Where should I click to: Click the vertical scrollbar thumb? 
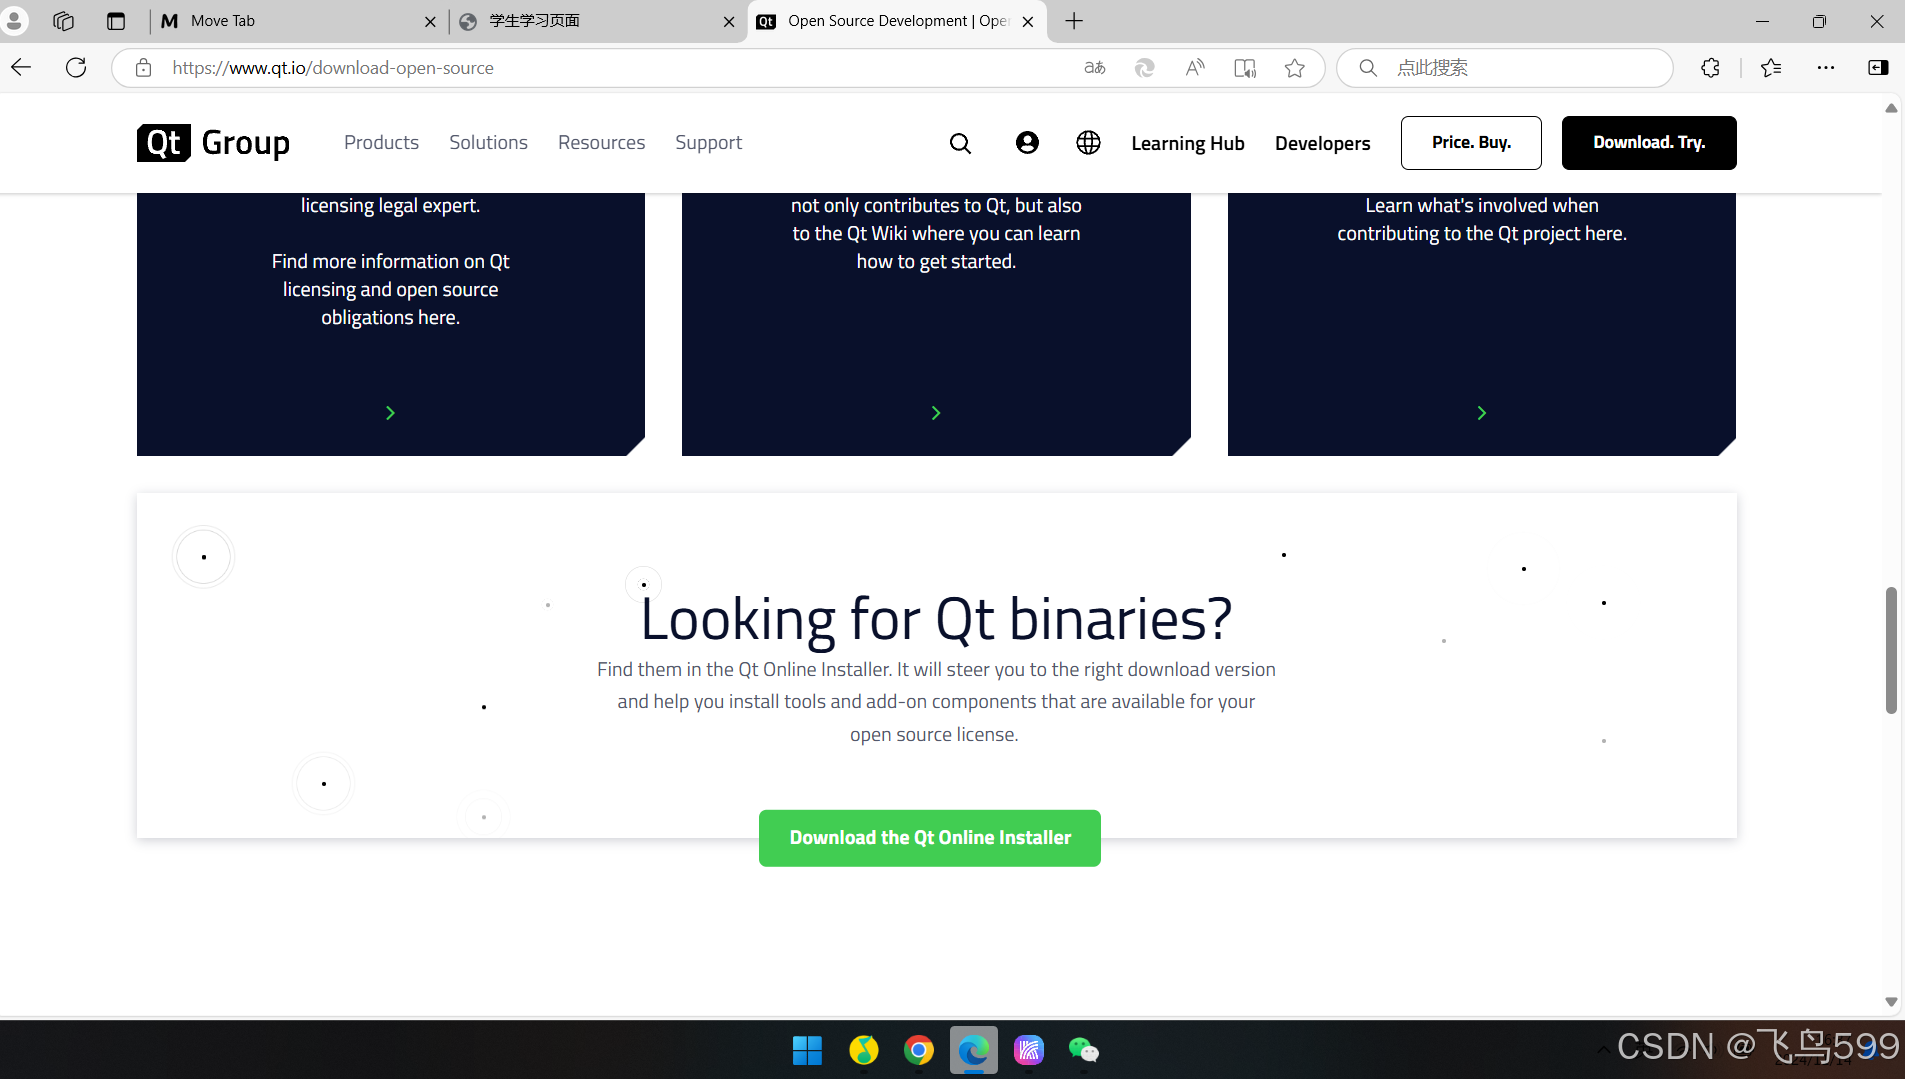[x=1891, y=650]
